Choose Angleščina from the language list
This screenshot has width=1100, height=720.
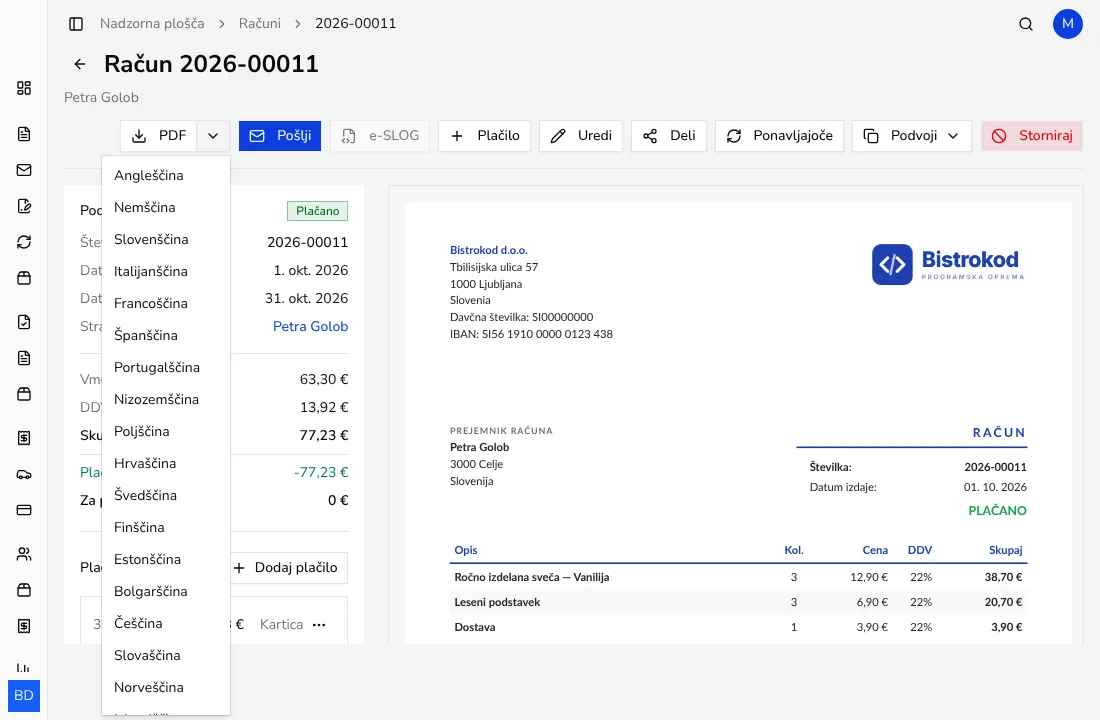(166, 175)
